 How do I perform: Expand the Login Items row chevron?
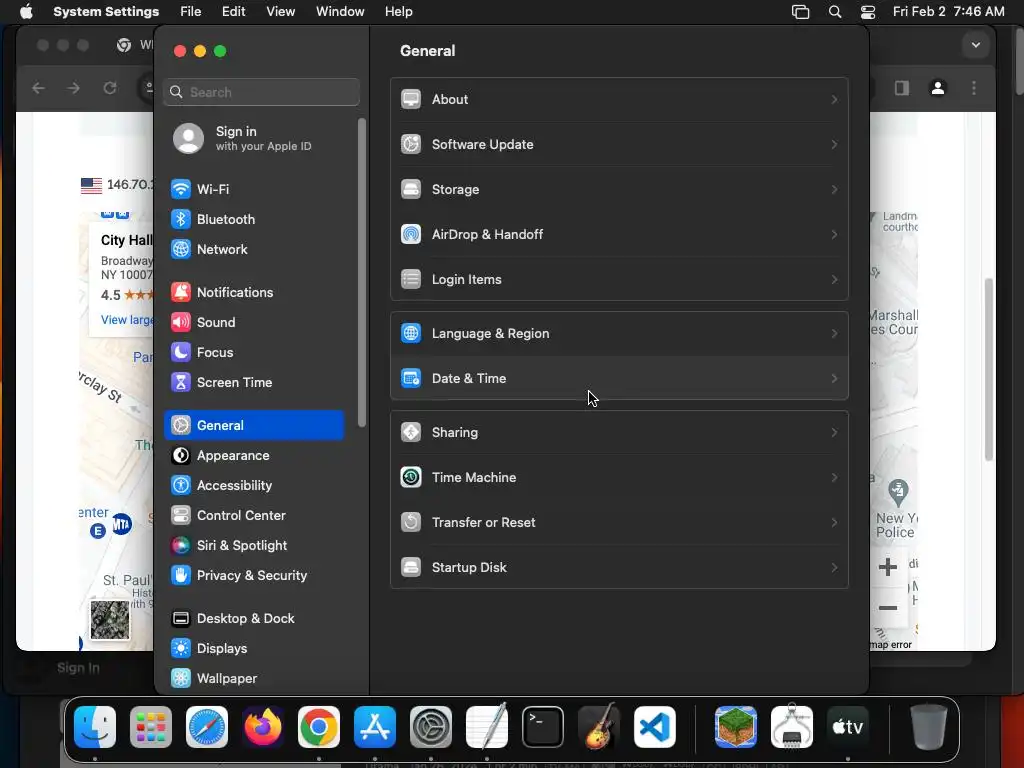click(834, 280)
